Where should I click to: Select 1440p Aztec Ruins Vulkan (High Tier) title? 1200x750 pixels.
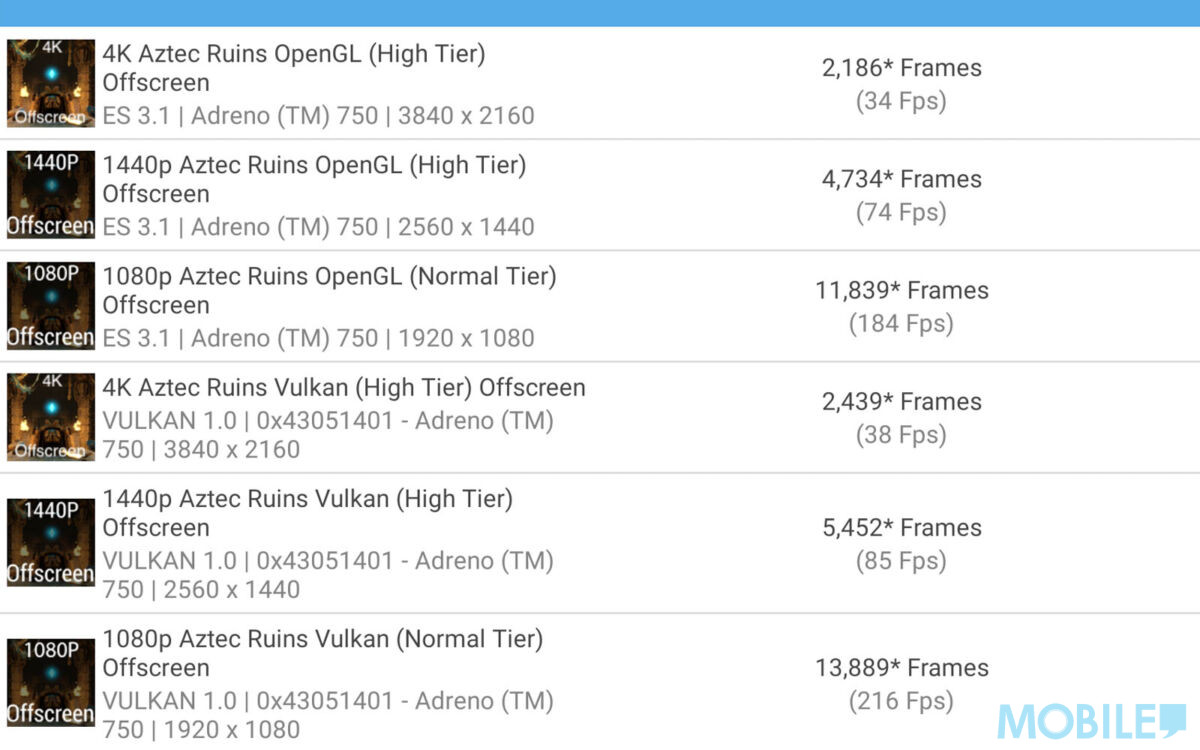(x=307, y=499)
